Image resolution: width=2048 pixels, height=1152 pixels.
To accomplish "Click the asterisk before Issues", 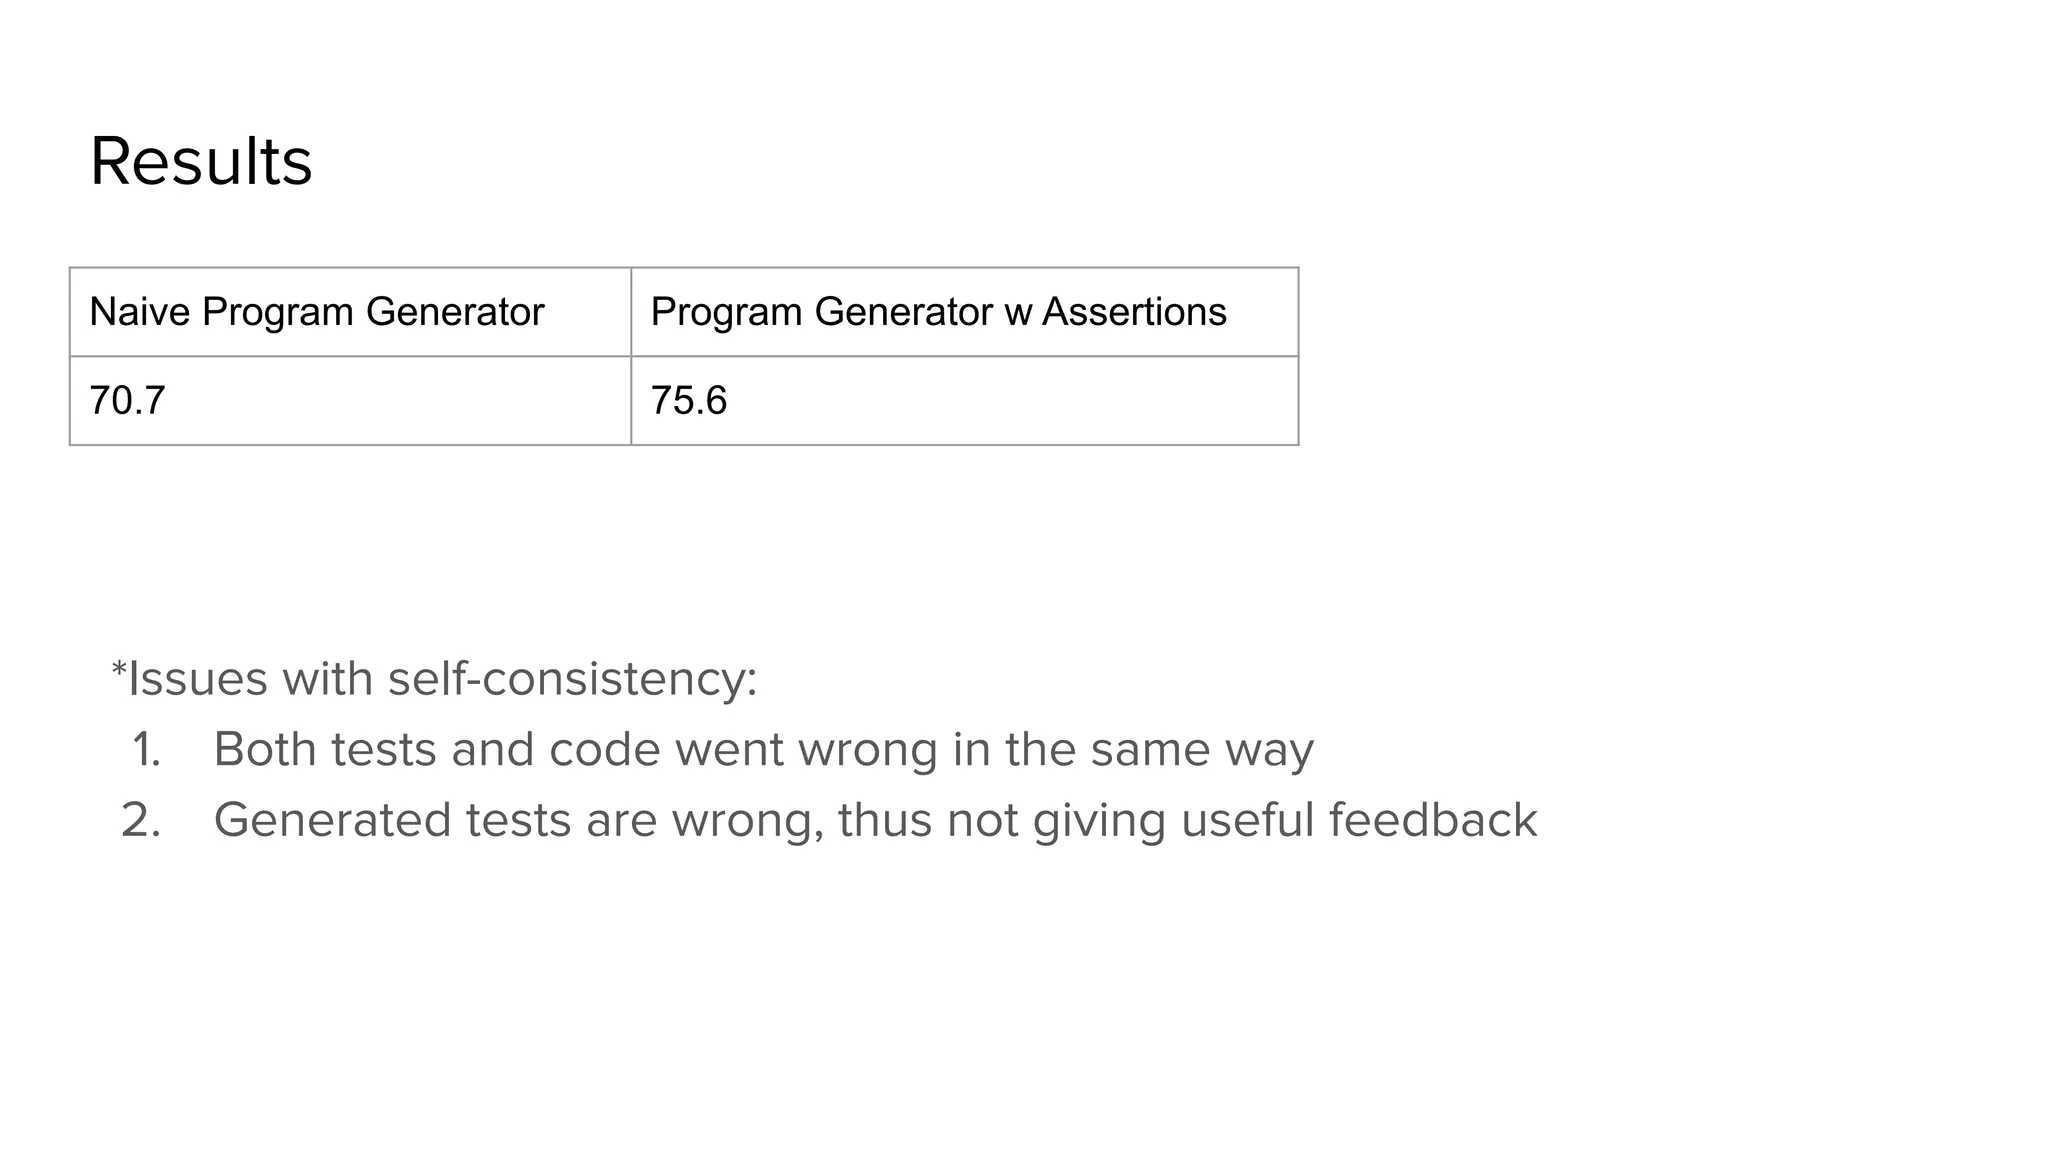I will coord(118,668).
